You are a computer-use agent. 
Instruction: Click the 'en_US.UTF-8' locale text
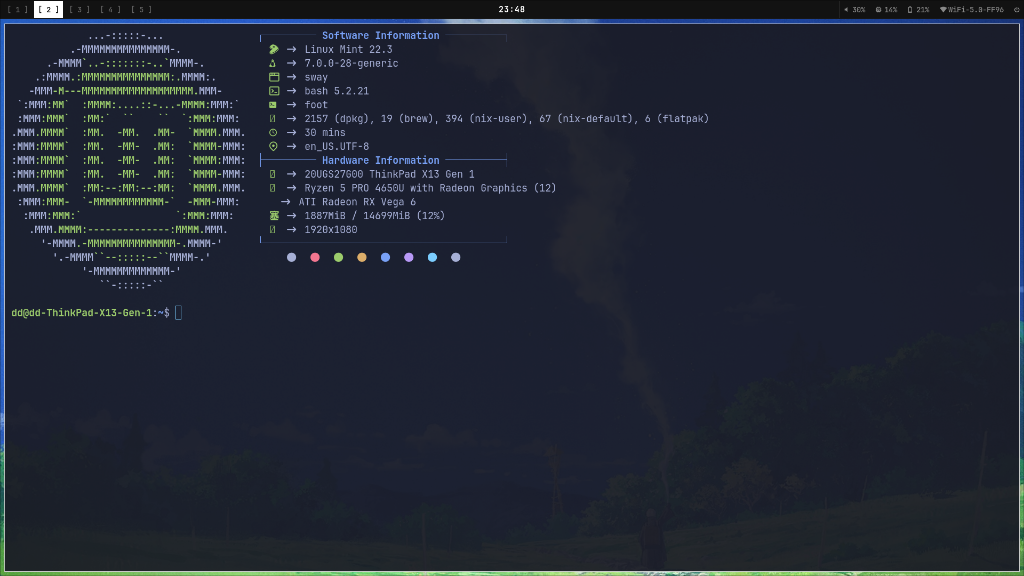336,146
